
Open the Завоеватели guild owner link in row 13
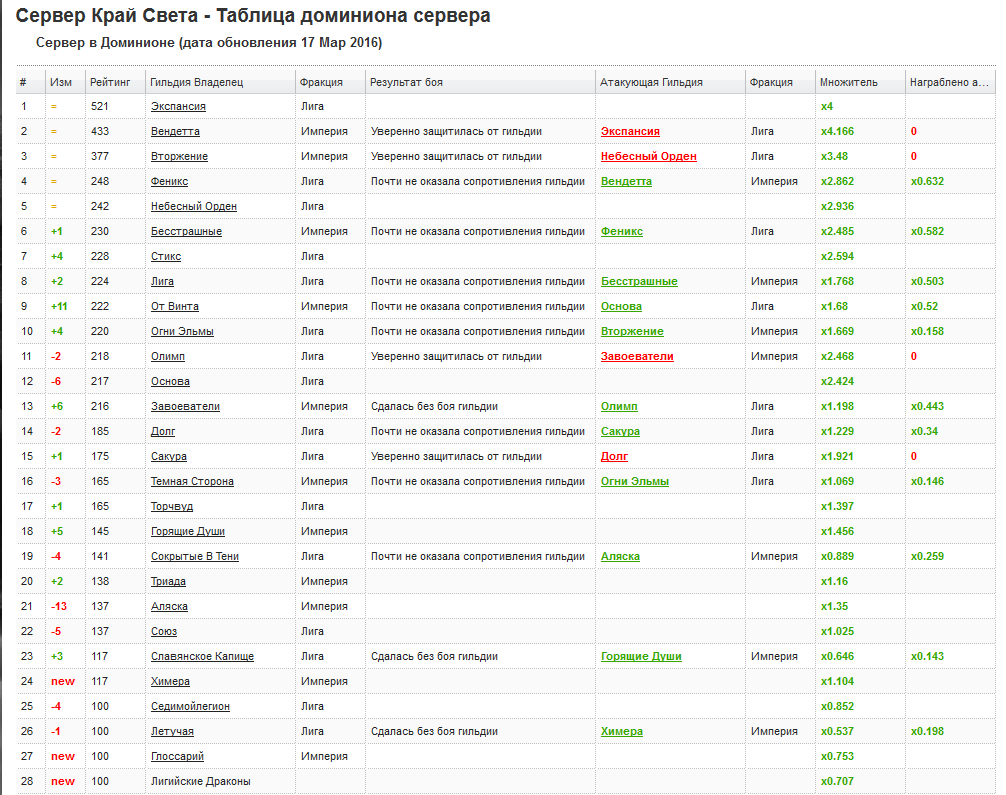point(185,407)
